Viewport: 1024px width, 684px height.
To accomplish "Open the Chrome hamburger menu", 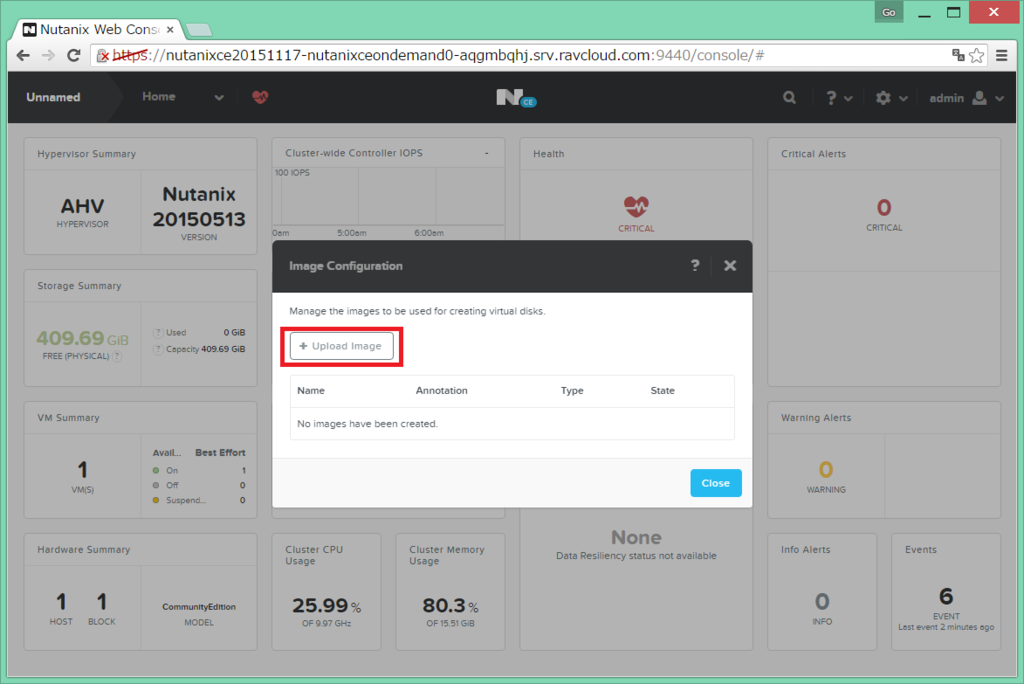I will click(x=1002, y=56).
